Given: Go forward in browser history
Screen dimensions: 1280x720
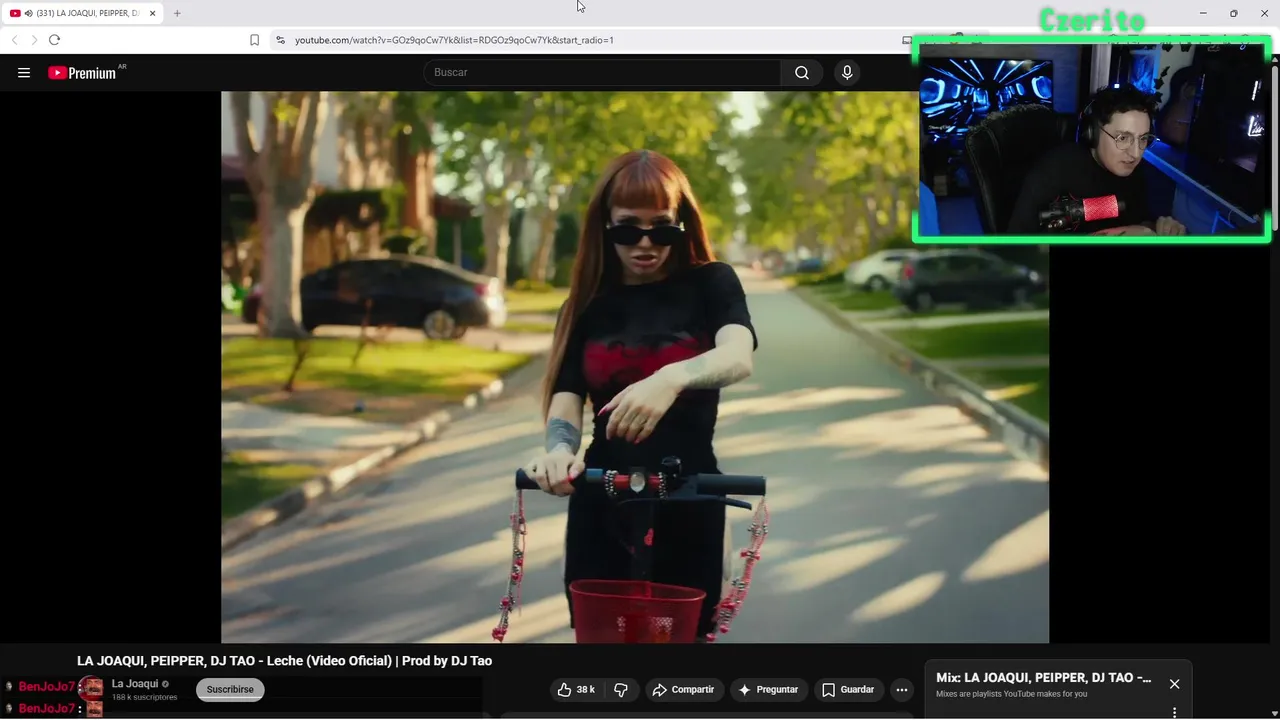Looking at the screenshot, I should click(x=33, y=40).
